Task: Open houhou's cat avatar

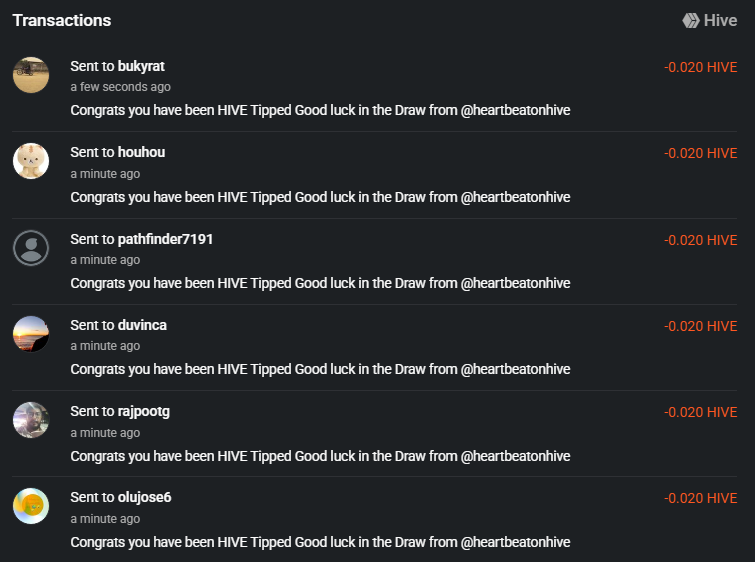Action: coord(31,161)
